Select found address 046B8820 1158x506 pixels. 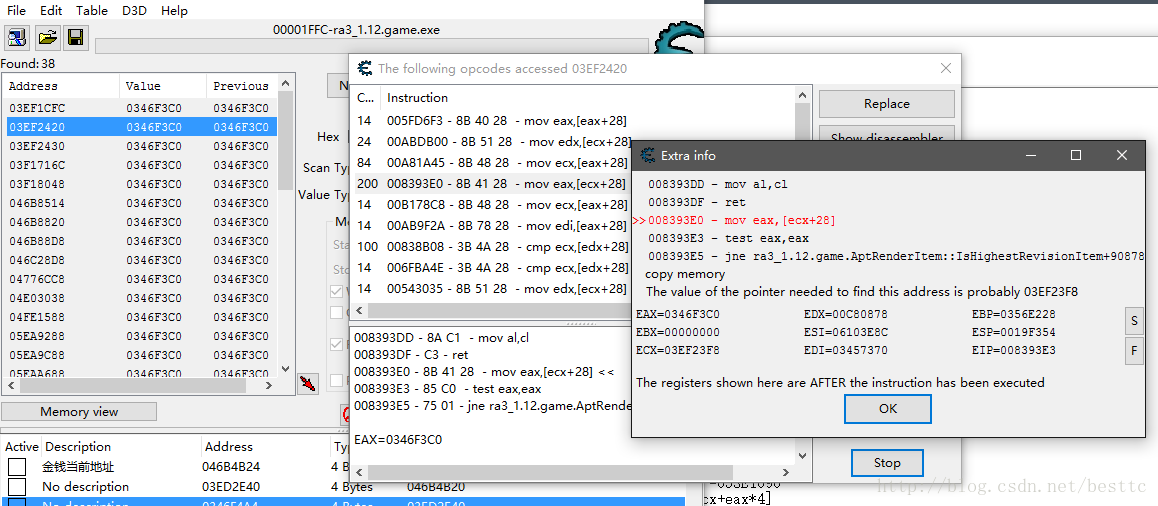pyautogui.click(x=140, y=222)
